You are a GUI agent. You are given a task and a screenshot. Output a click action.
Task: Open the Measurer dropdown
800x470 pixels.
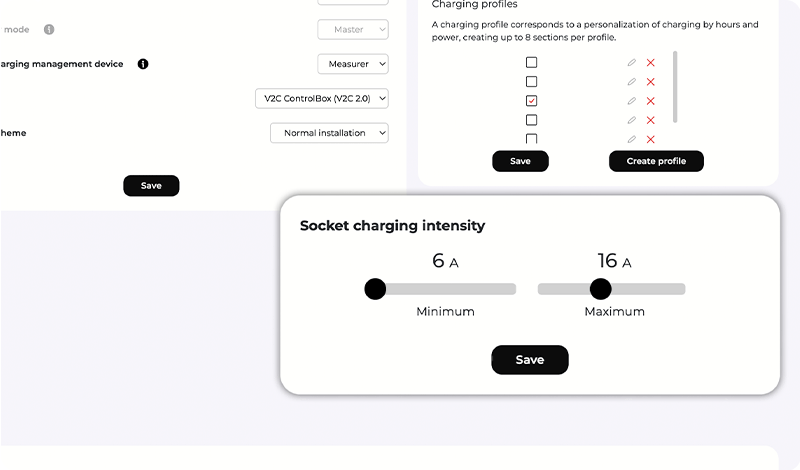(x=353, y=64)
